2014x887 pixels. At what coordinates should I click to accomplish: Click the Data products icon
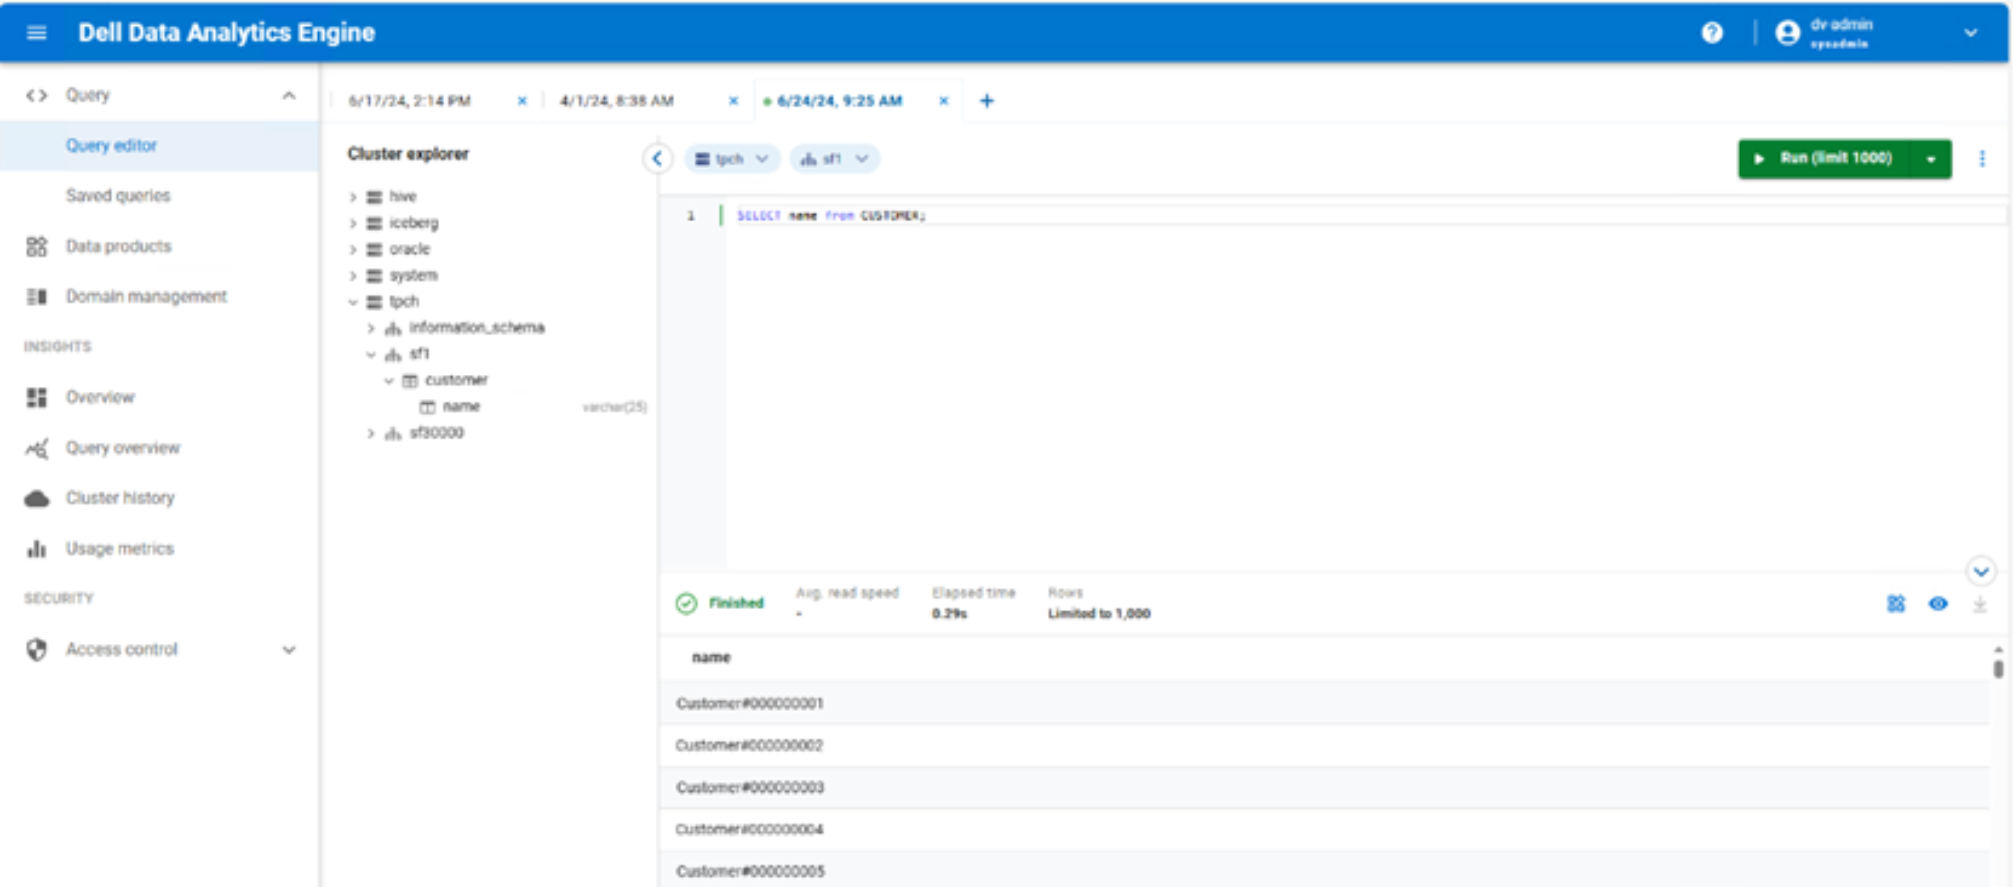coord(37,246)
